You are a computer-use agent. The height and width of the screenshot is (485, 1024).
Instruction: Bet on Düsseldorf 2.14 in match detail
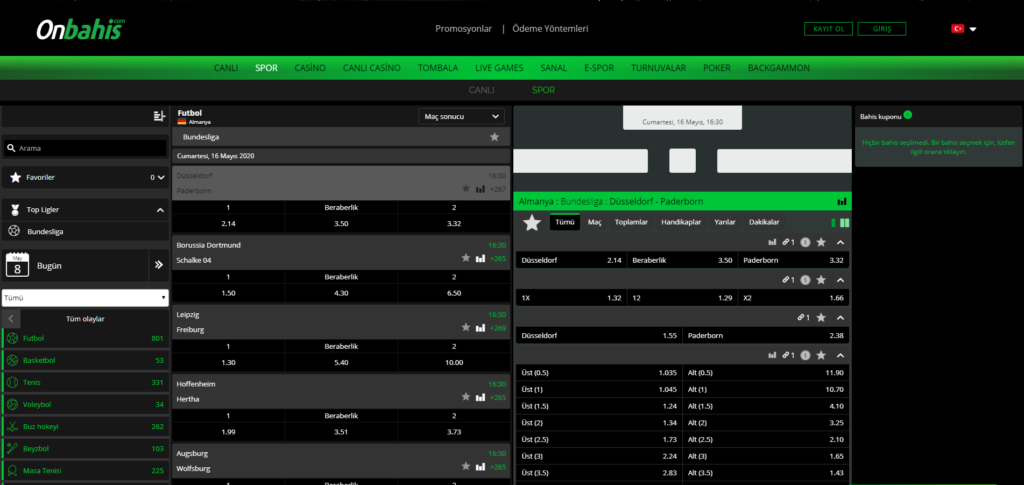point(571,260)
